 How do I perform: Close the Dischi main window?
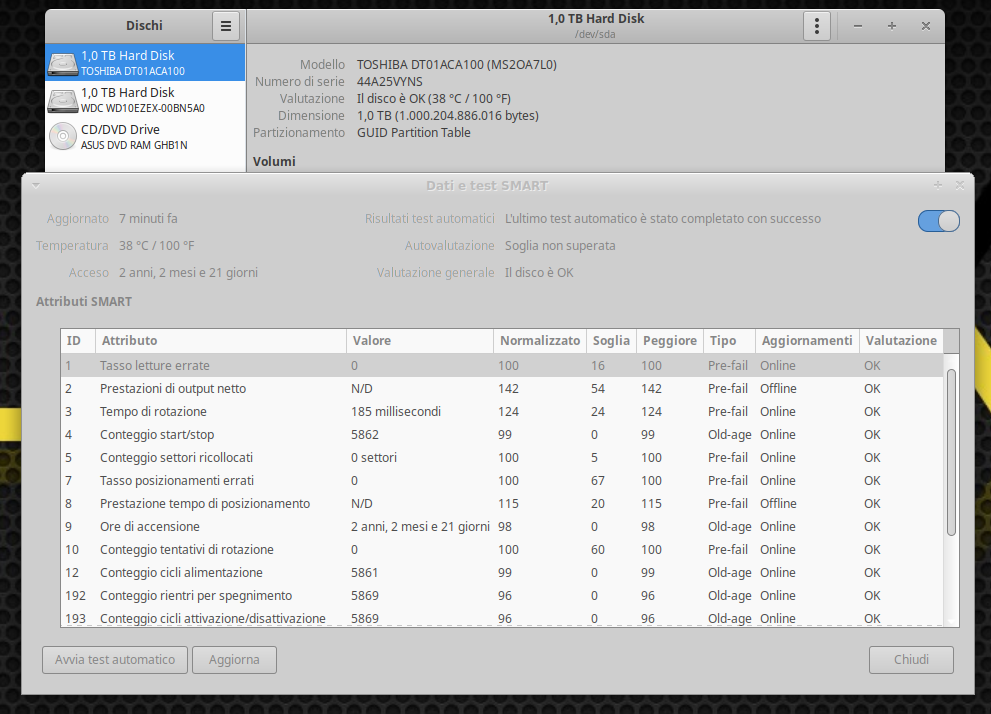[926, 26]
